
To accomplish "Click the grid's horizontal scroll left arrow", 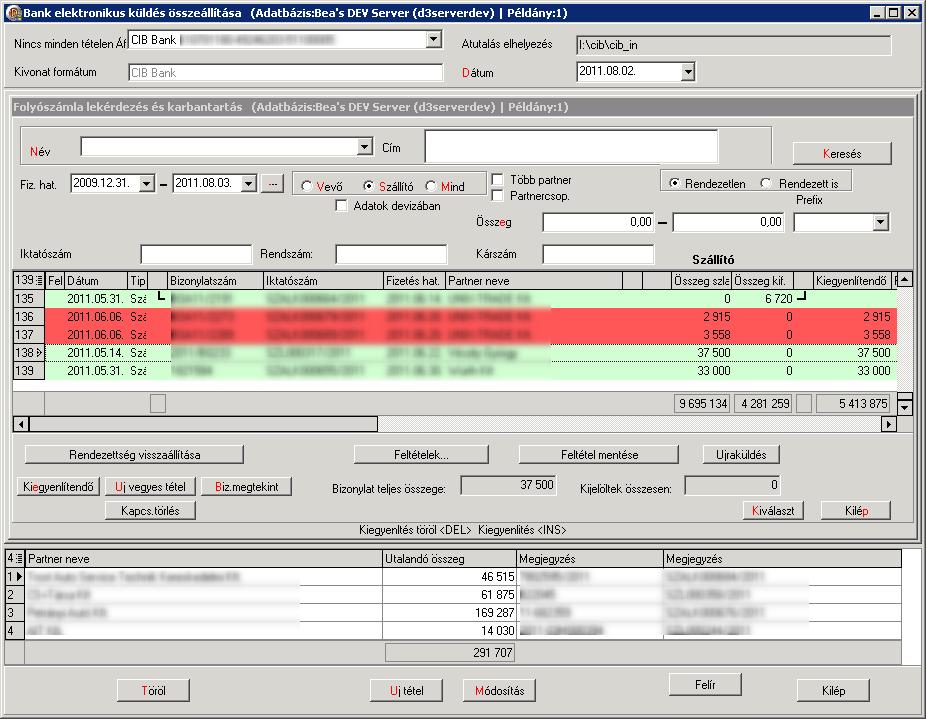I will pos(21,424).
